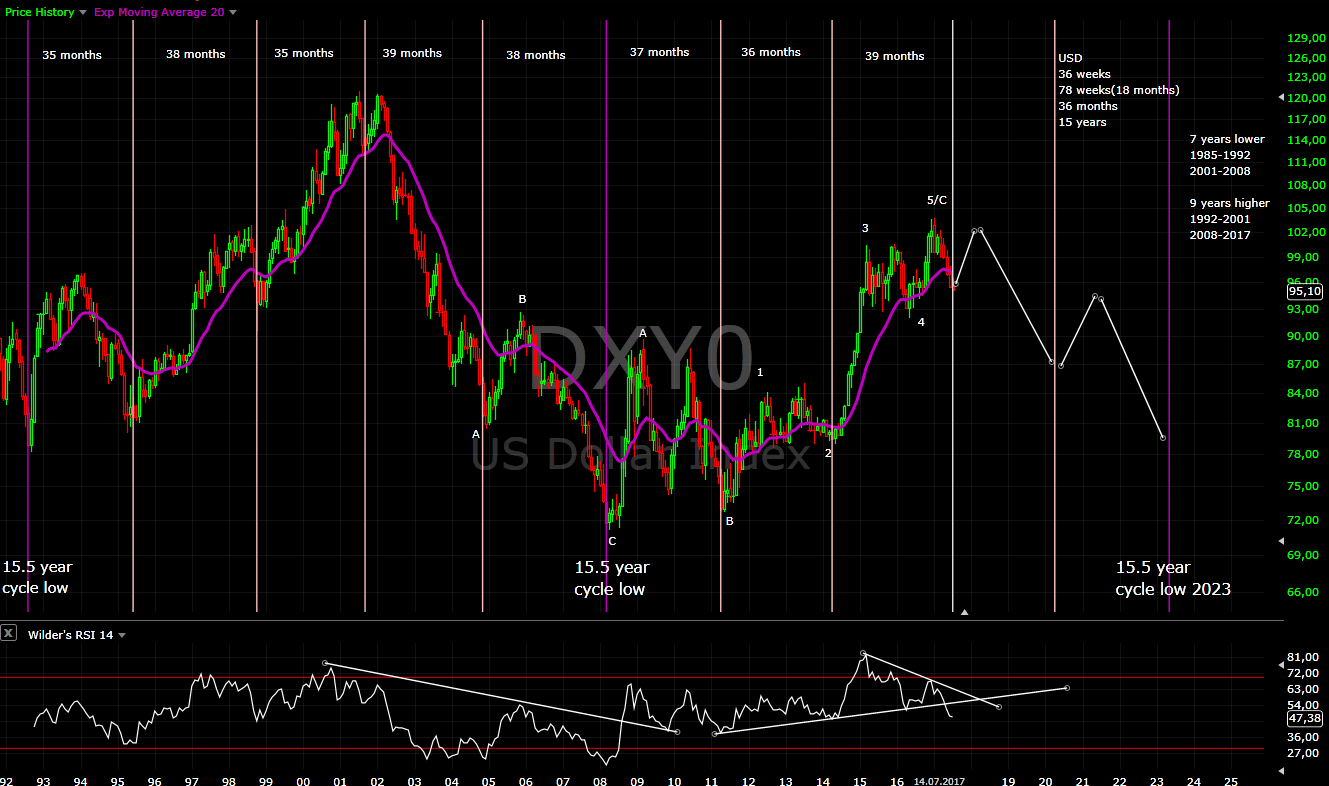Toggle the Wilder's RSI 14 indicator label
The image size is (1329, 786).
pyautogui.click(x=70, y=635)
